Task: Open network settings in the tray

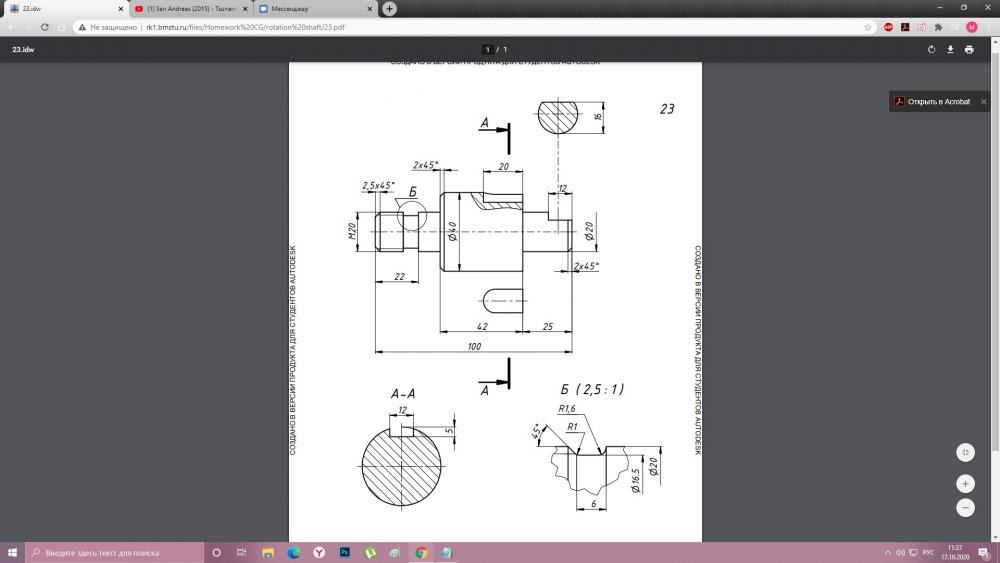Action: click(913, 552)
